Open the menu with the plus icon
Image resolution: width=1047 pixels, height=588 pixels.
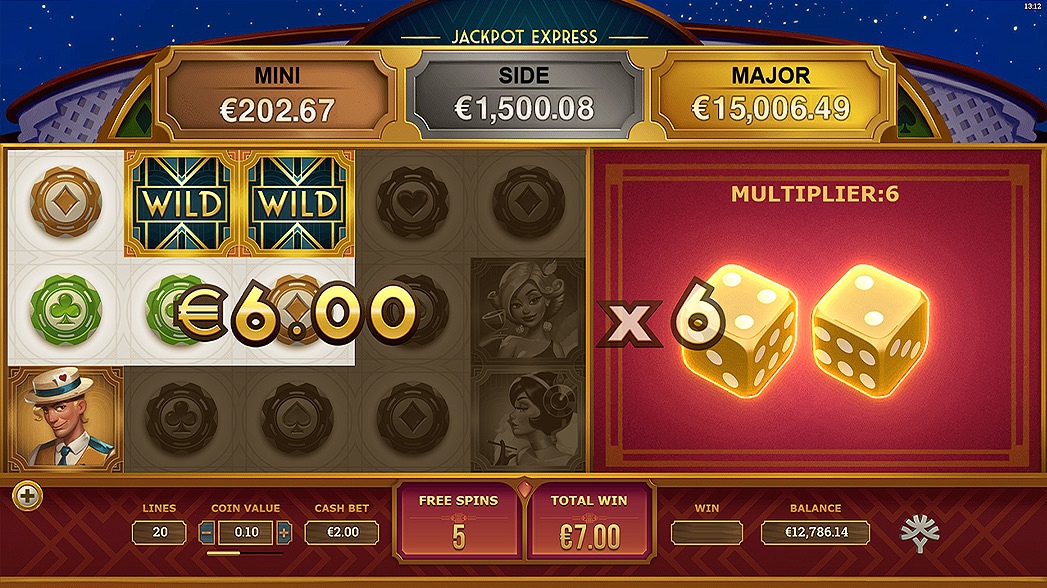(27, 496)
